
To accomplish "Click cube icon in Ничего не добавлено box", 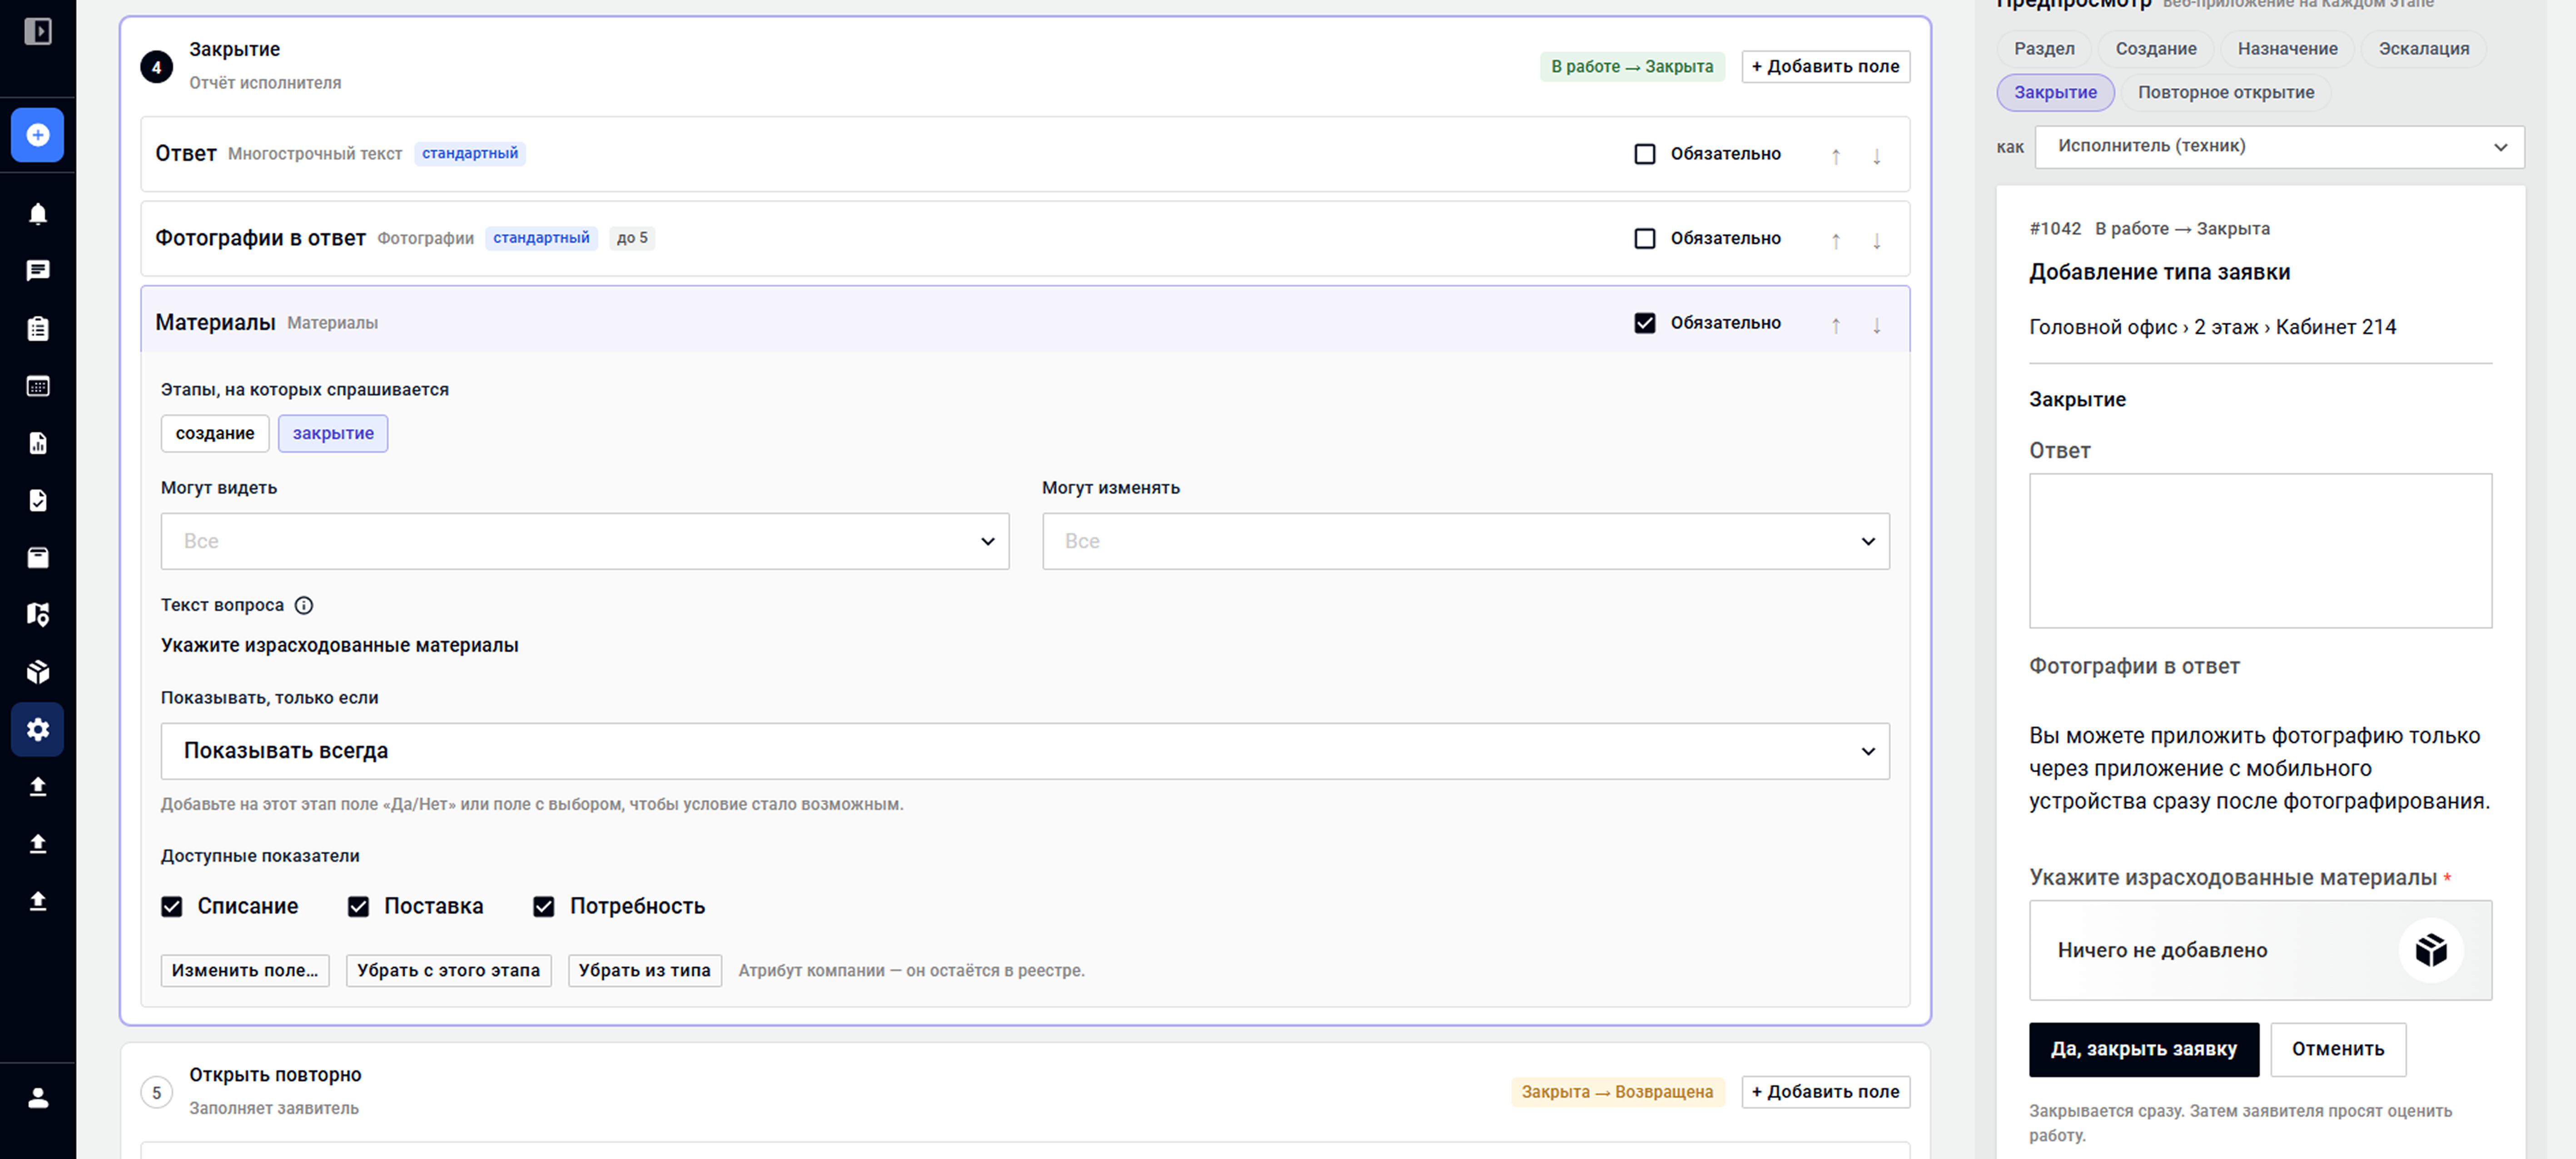I will (x=2430, y=950).
